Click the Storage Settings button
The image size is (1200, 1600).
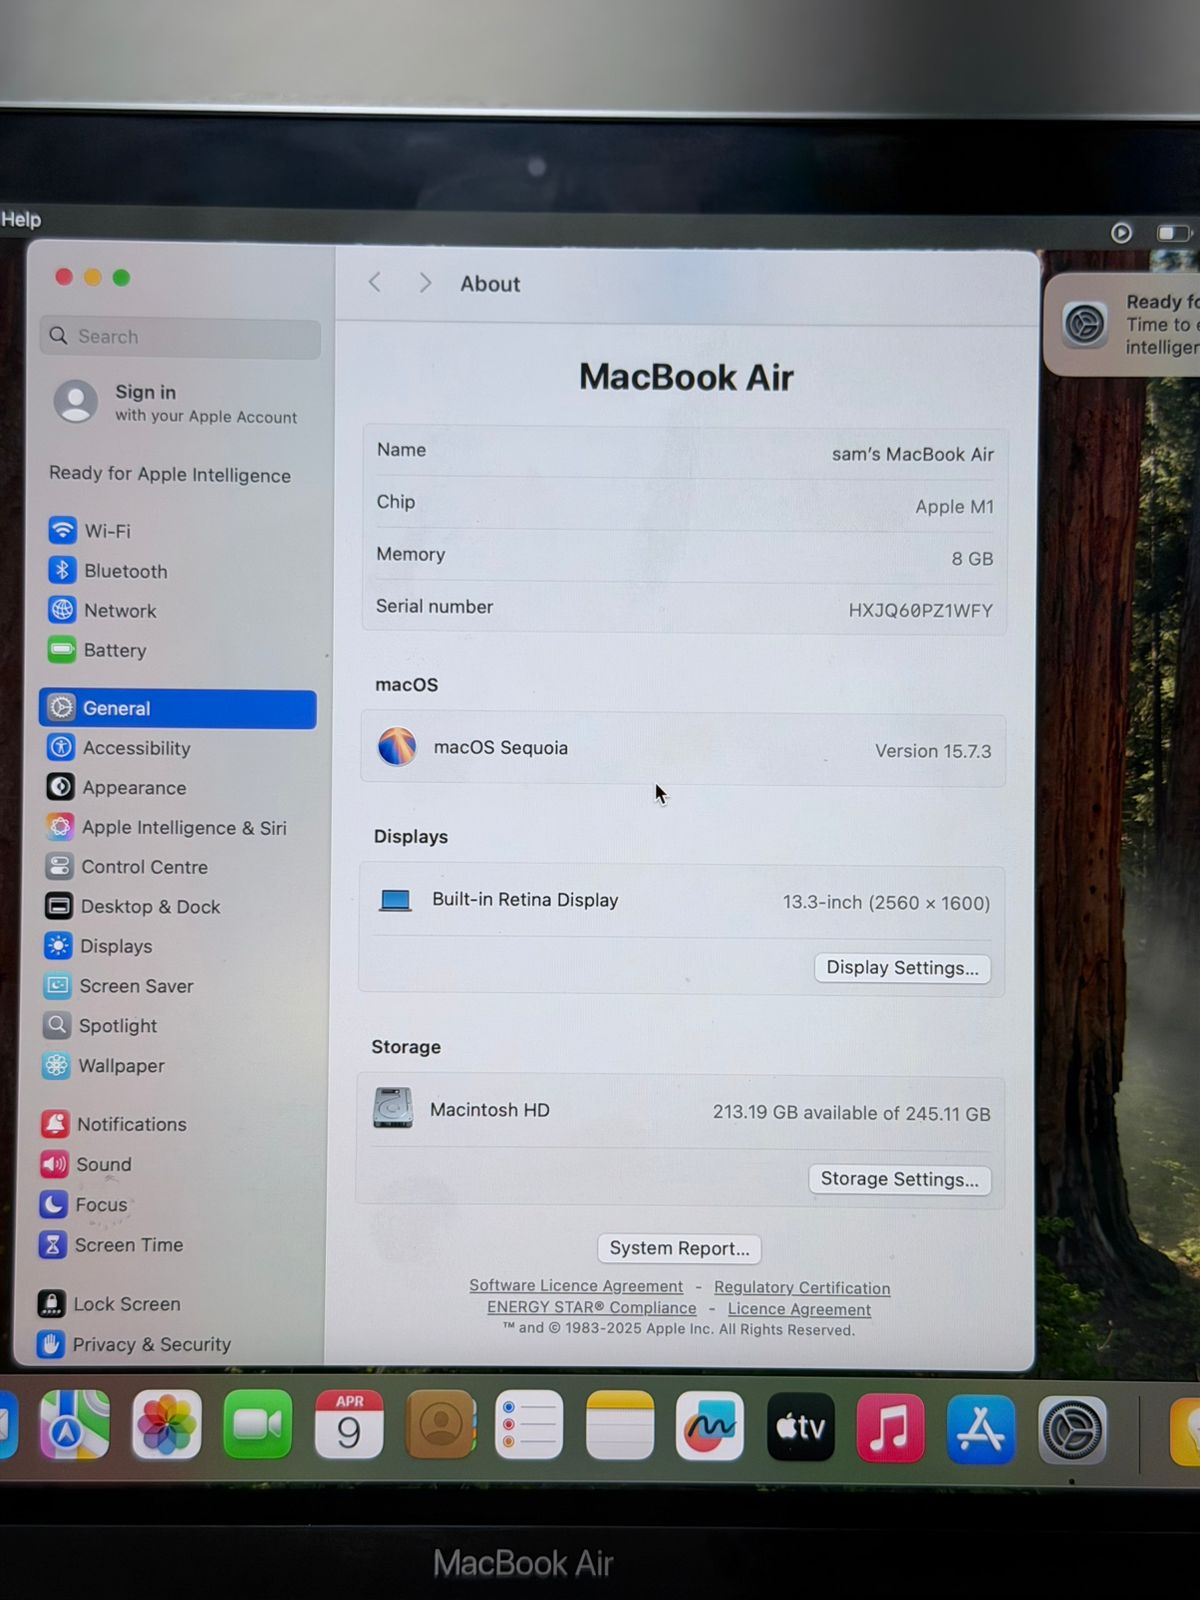(900, 1179)
